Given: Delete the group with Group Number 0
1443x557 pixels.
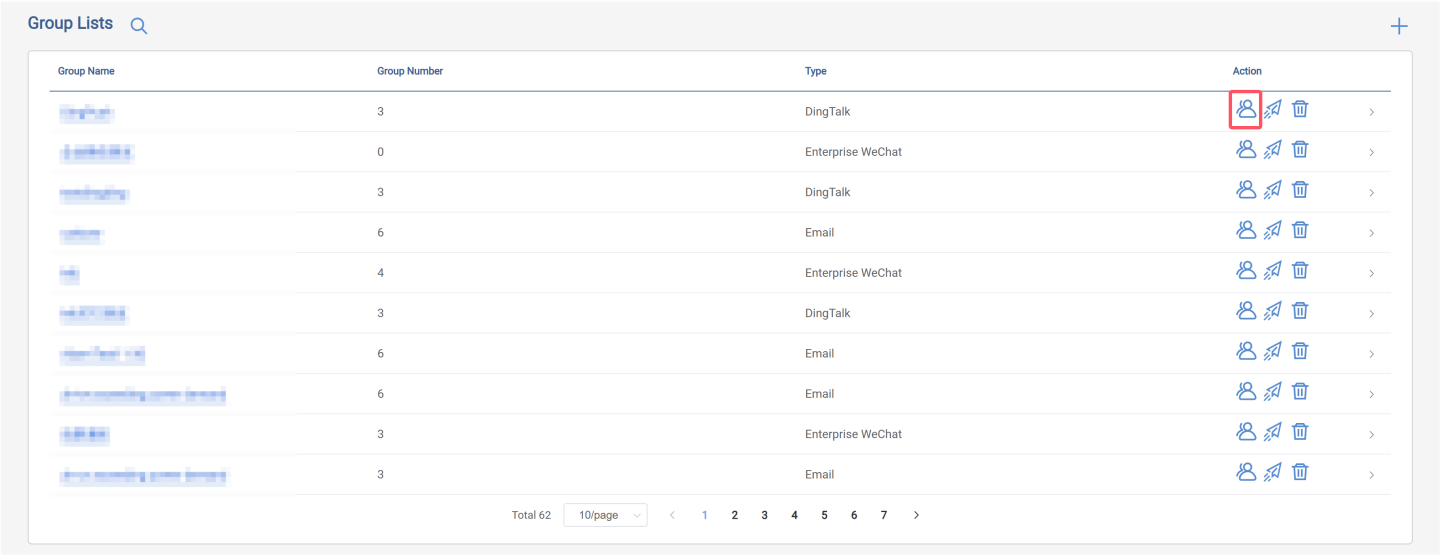Looking at the screenshot, I should point(1300,150).
